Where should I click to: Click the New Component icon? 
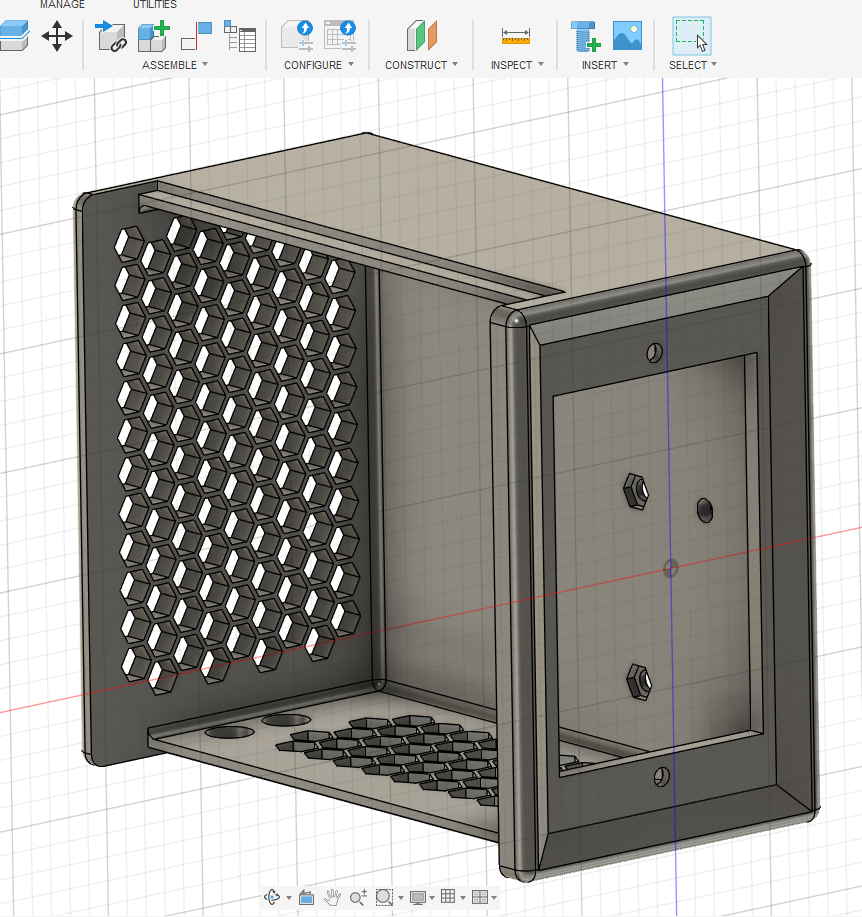152,37
